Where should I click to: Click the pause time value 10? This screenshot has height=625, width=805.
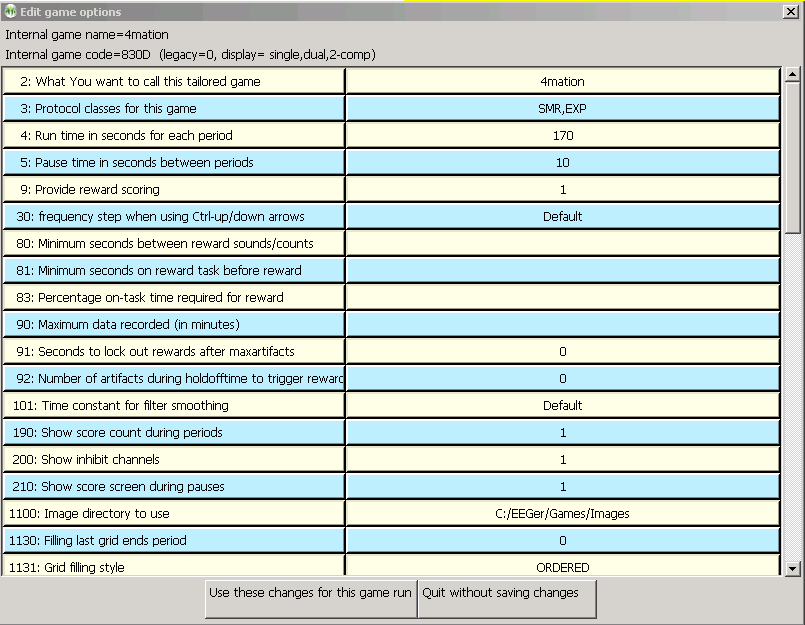562,163
